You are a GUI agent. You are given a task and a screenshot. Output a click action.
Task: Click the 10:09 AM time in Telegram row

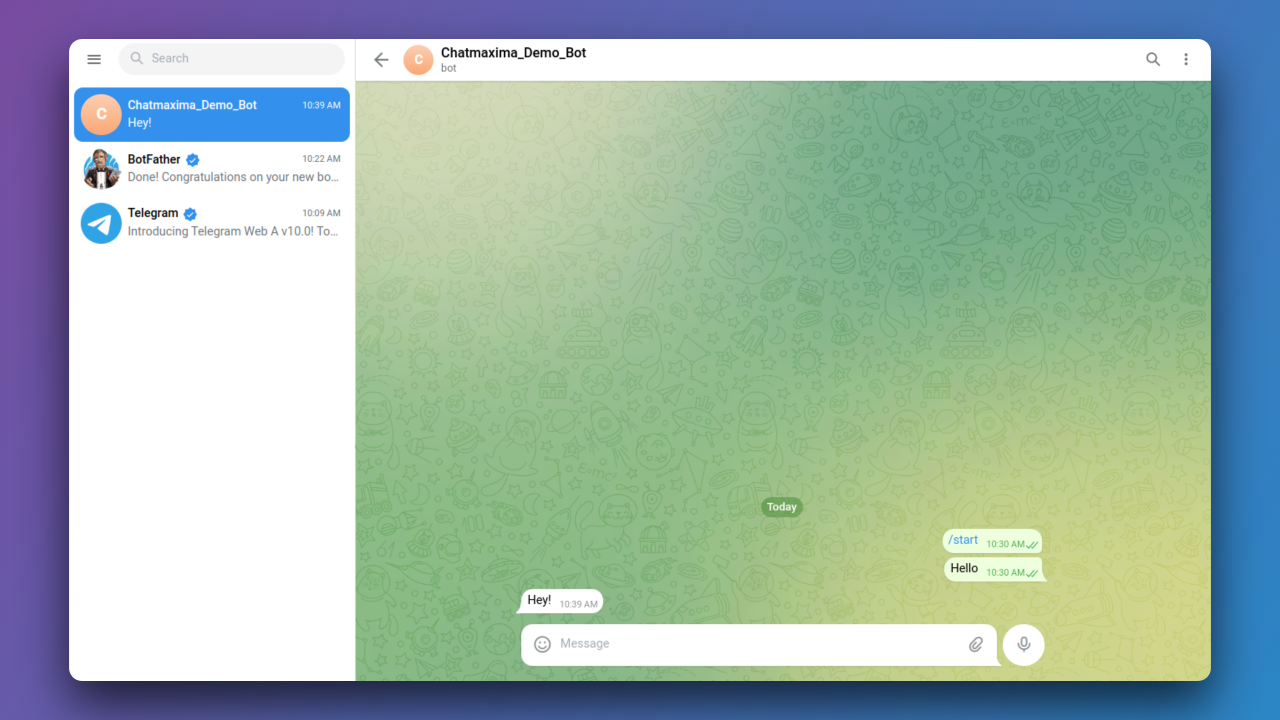(321, 213)
